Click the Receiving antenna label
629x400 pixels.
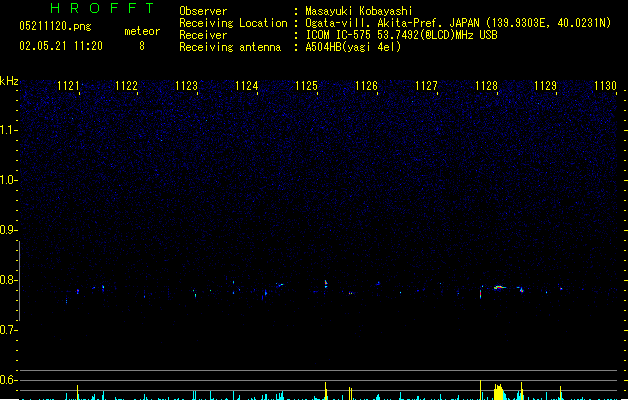[x=230, y=47]
